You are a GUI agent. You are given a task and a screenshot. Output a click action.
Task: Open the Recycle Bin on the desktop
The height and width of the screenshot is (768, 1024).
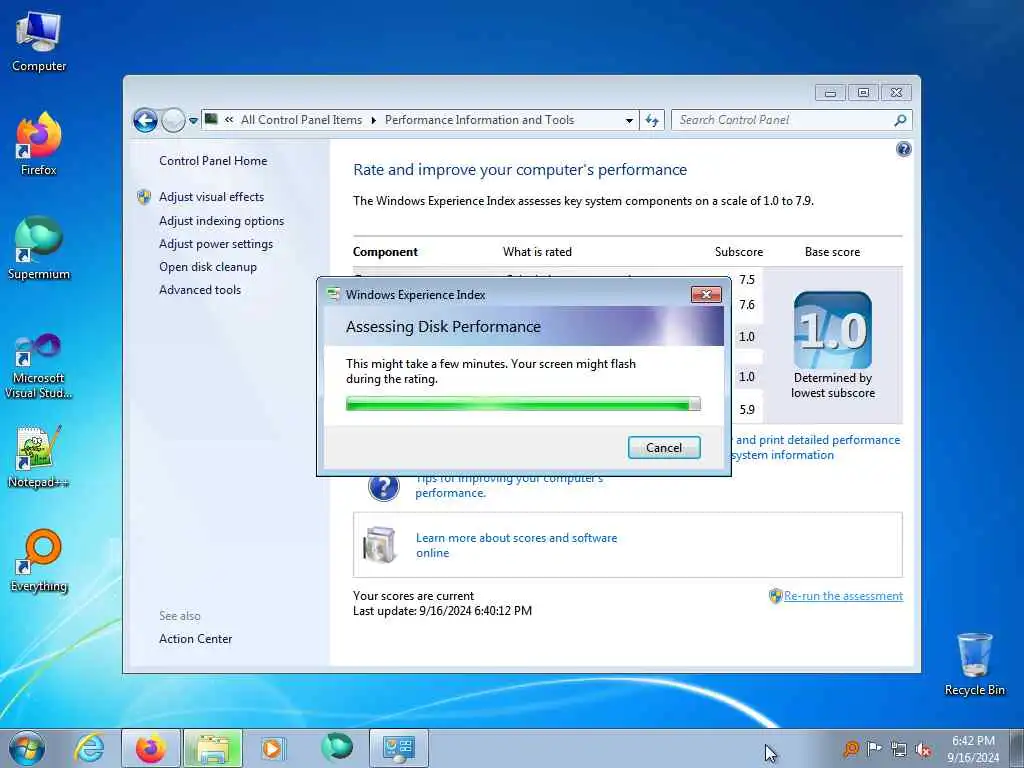(x=974, y=664)
